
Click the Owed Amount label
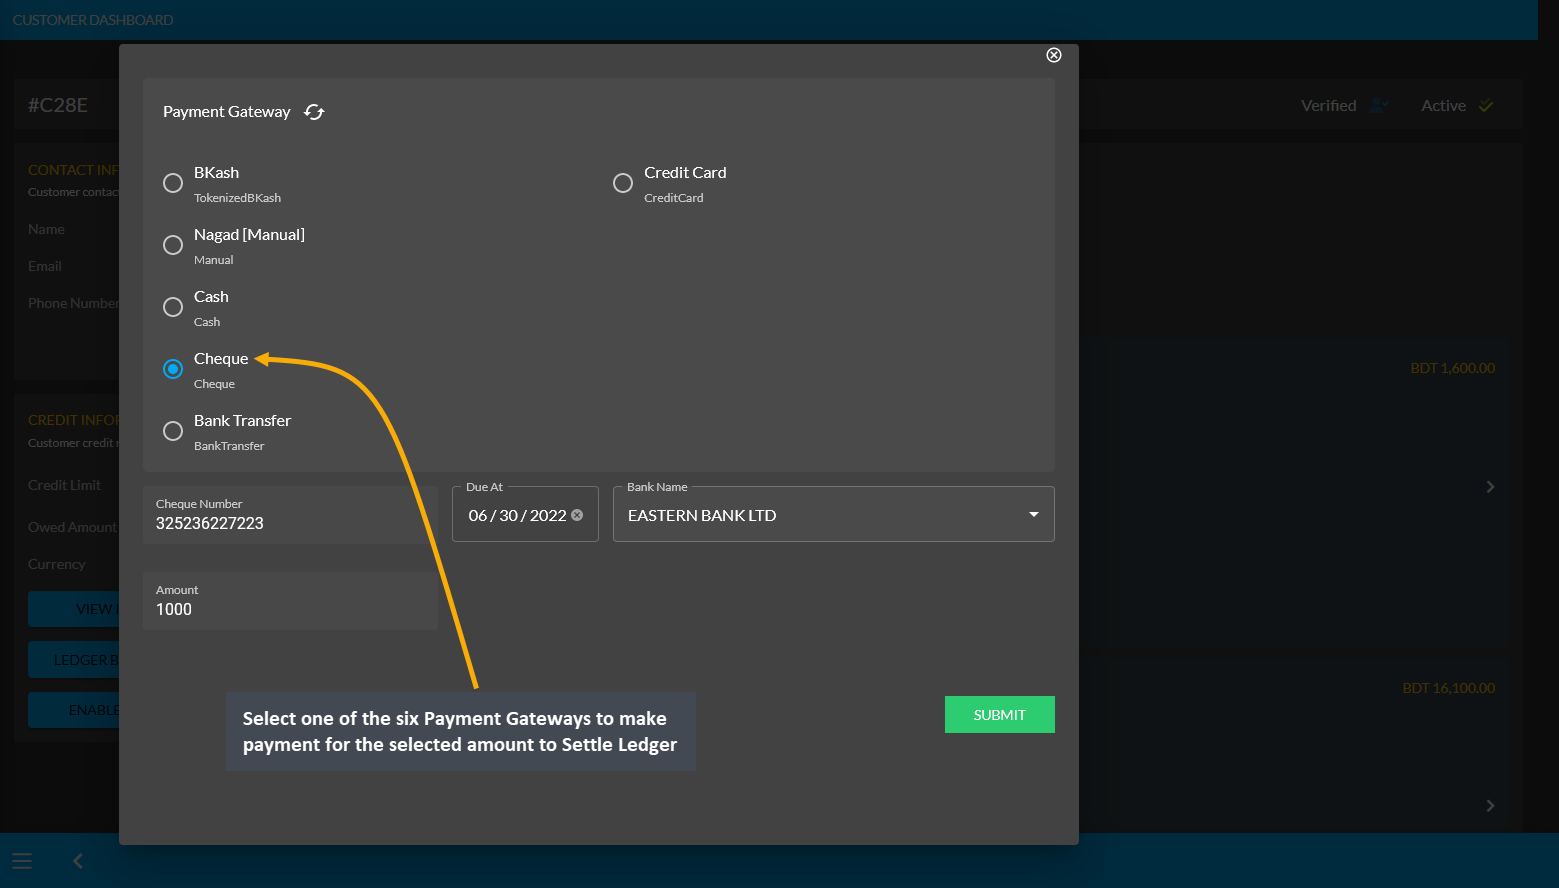click(x=72, y=527)
